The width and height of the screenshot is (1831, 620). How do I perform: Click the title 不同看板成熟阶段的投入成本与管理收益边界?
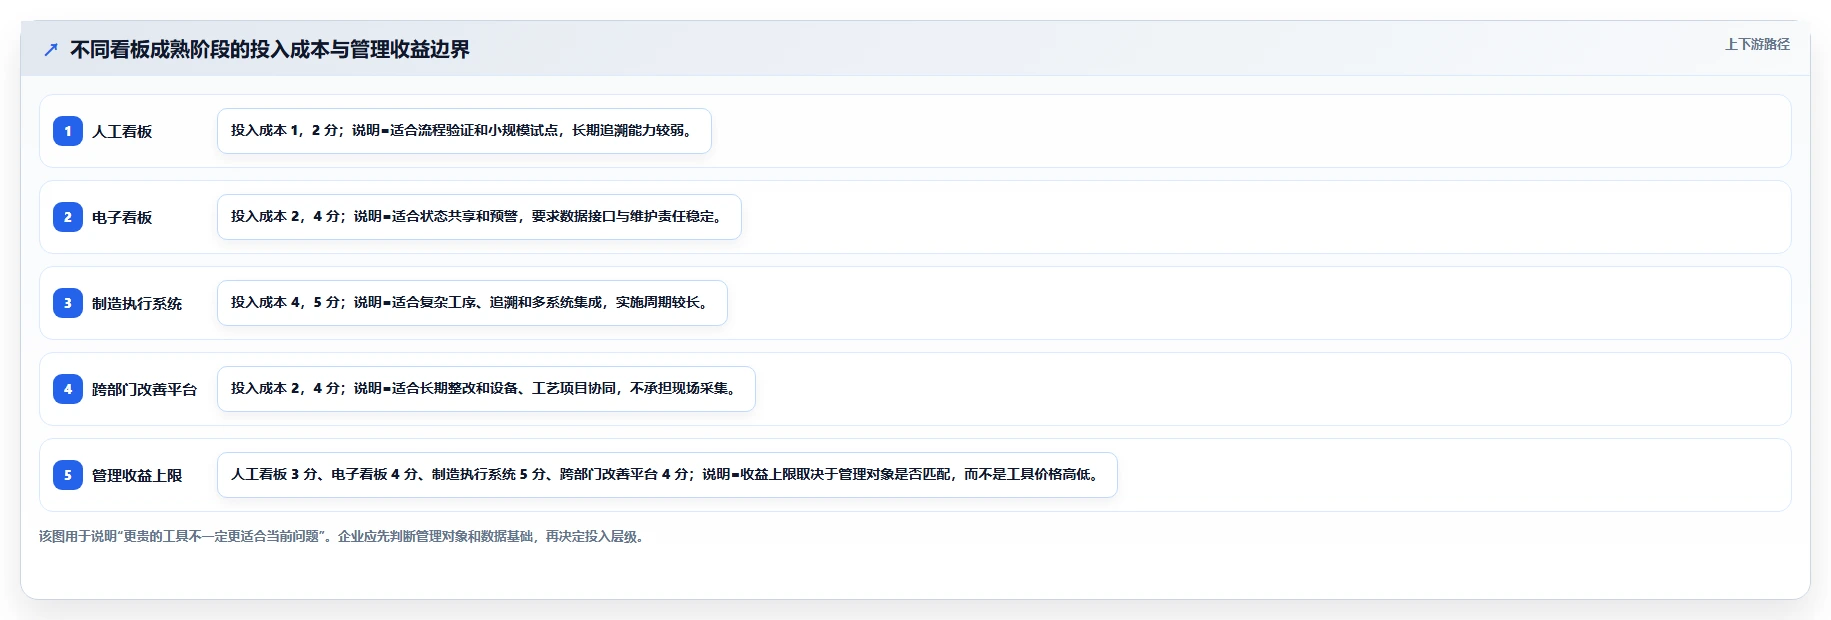(x=270, y=49)
